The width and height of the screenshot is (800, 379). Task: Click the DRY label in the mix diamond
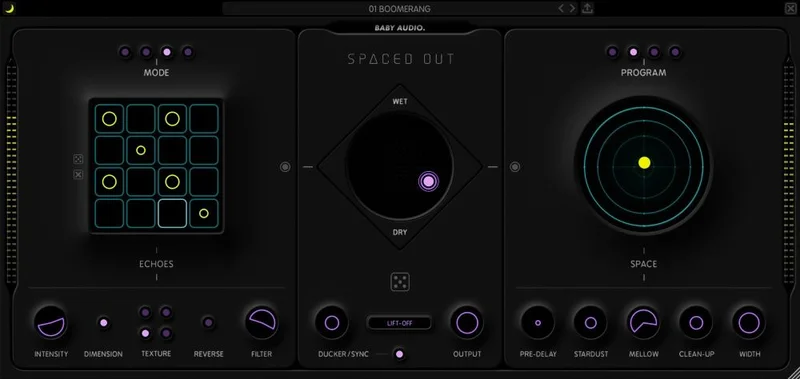click(x=400, y=233)
